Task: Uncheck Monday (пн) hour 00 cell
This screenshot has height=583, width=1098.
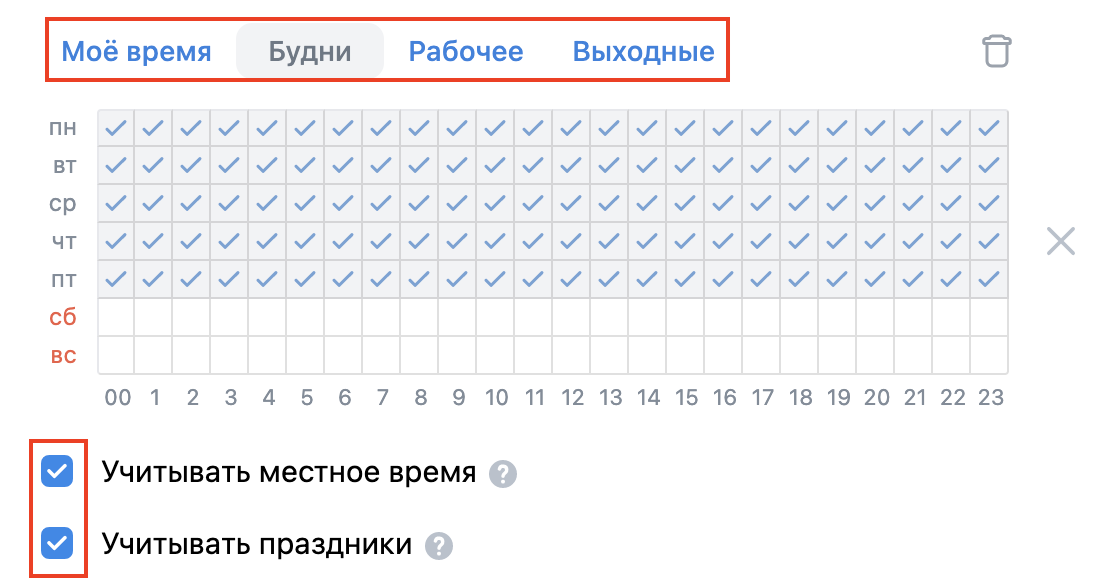Action: coord(116,128)
